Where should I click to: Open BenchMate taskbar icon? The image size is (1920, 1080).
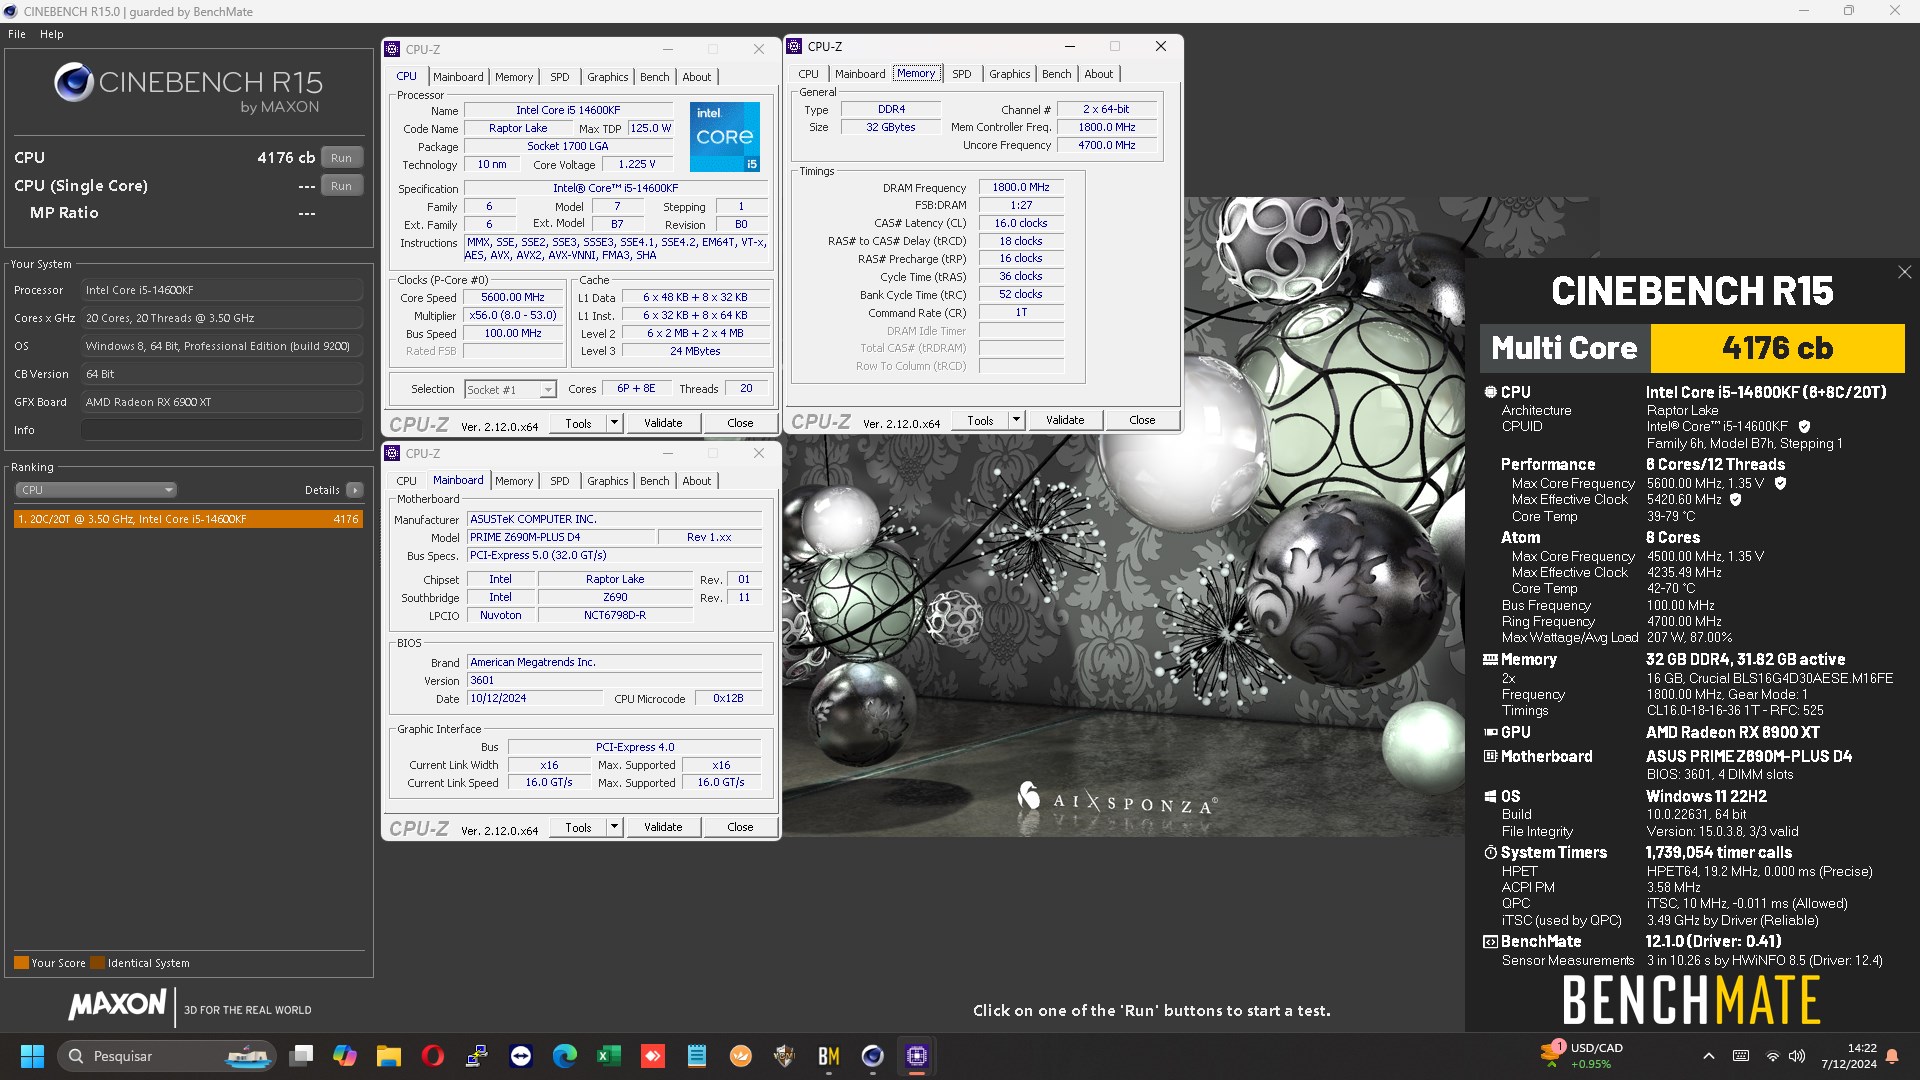pos(829,1056)
